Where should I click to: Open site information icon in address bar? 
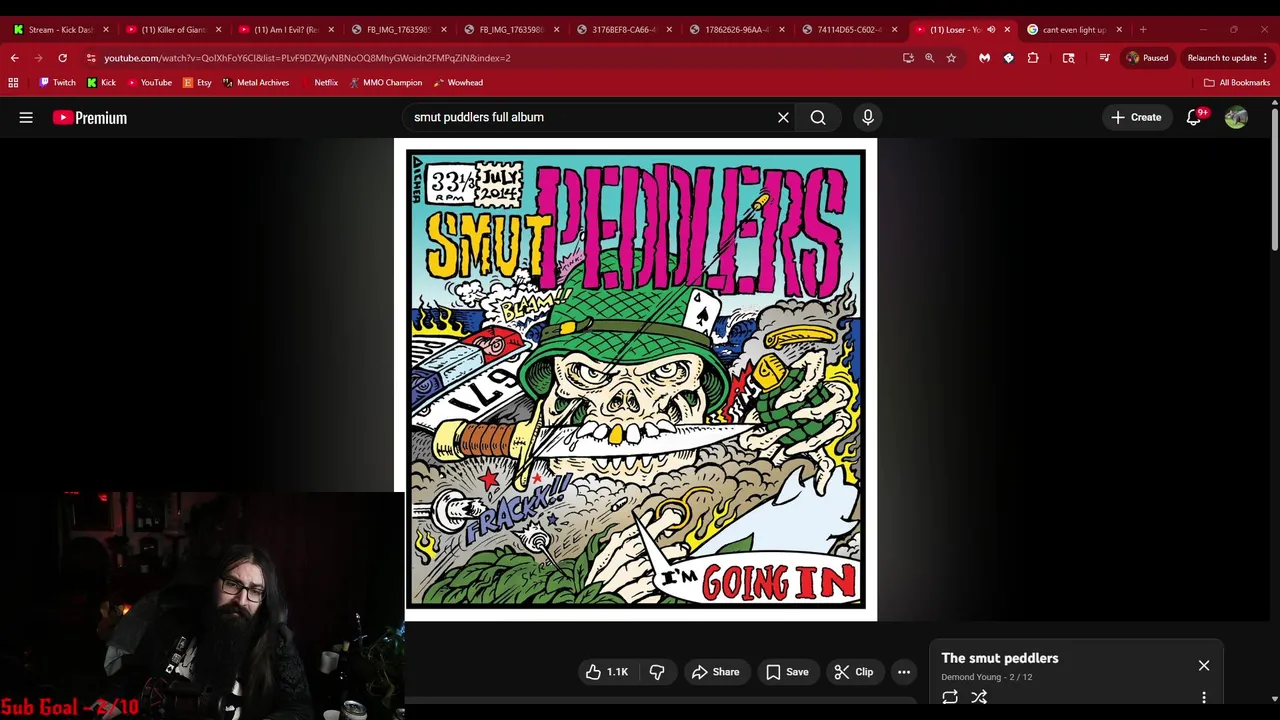point(91,58)
